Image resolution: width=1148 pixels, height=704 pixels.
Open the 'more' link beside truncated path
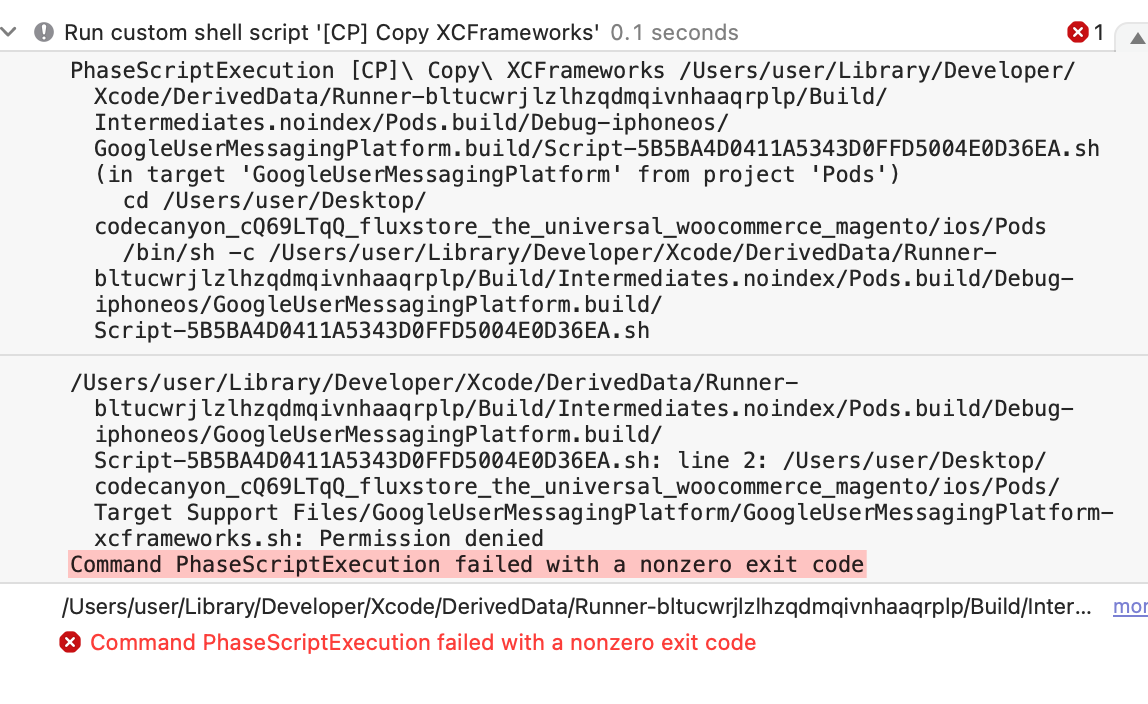coord(1130,606)
